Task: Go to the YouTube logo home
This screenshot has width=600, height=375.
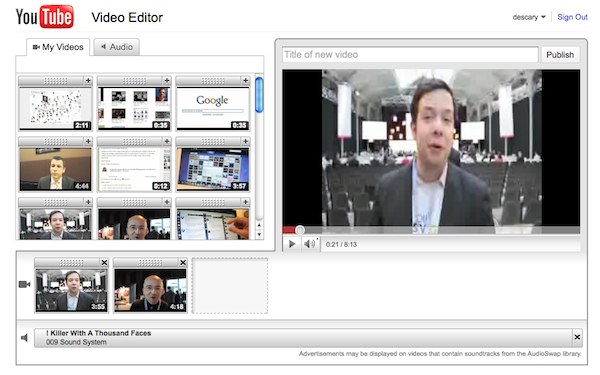Action: [45, 17]
